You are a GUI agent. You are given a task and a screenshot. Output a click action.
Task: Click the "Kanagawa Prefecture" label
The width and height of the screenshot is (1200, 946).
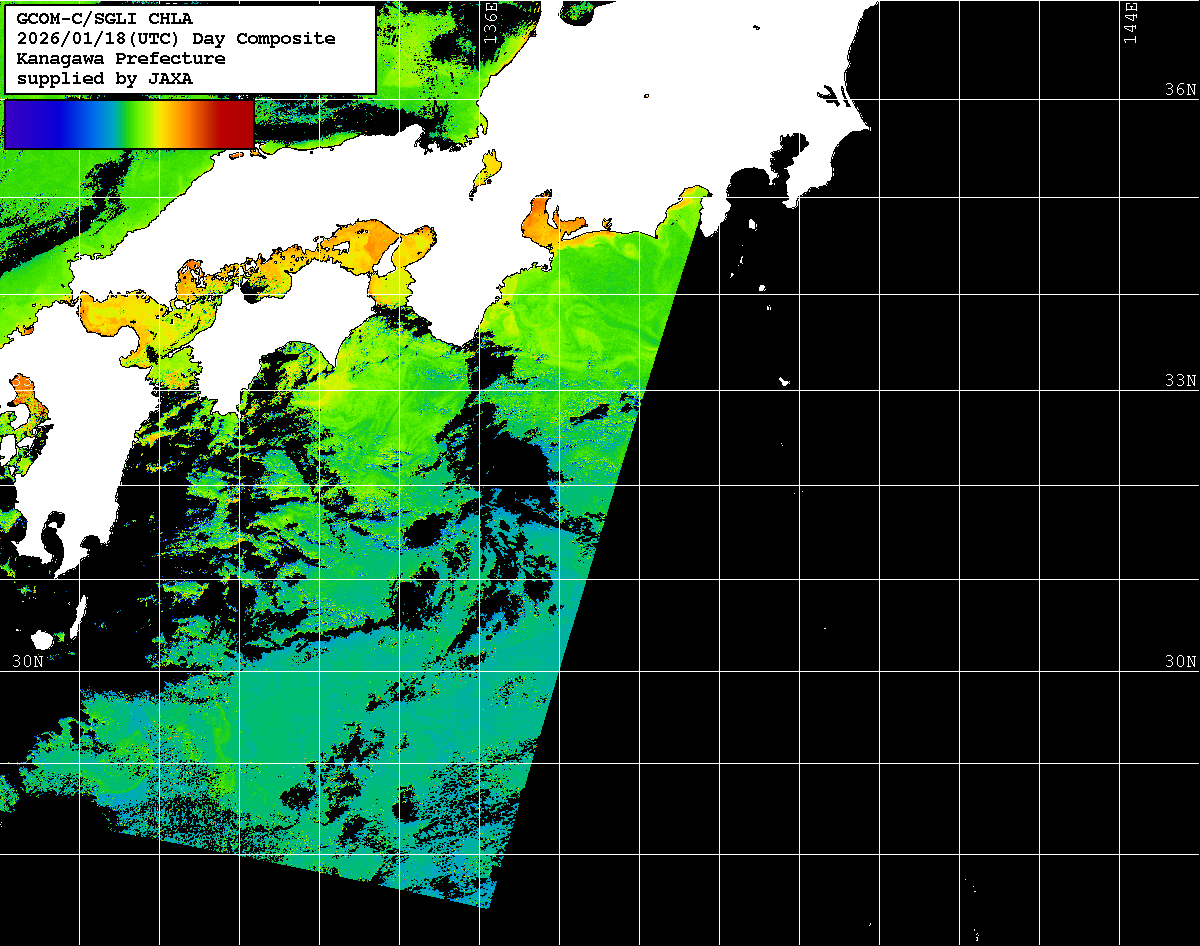(121, 58)
